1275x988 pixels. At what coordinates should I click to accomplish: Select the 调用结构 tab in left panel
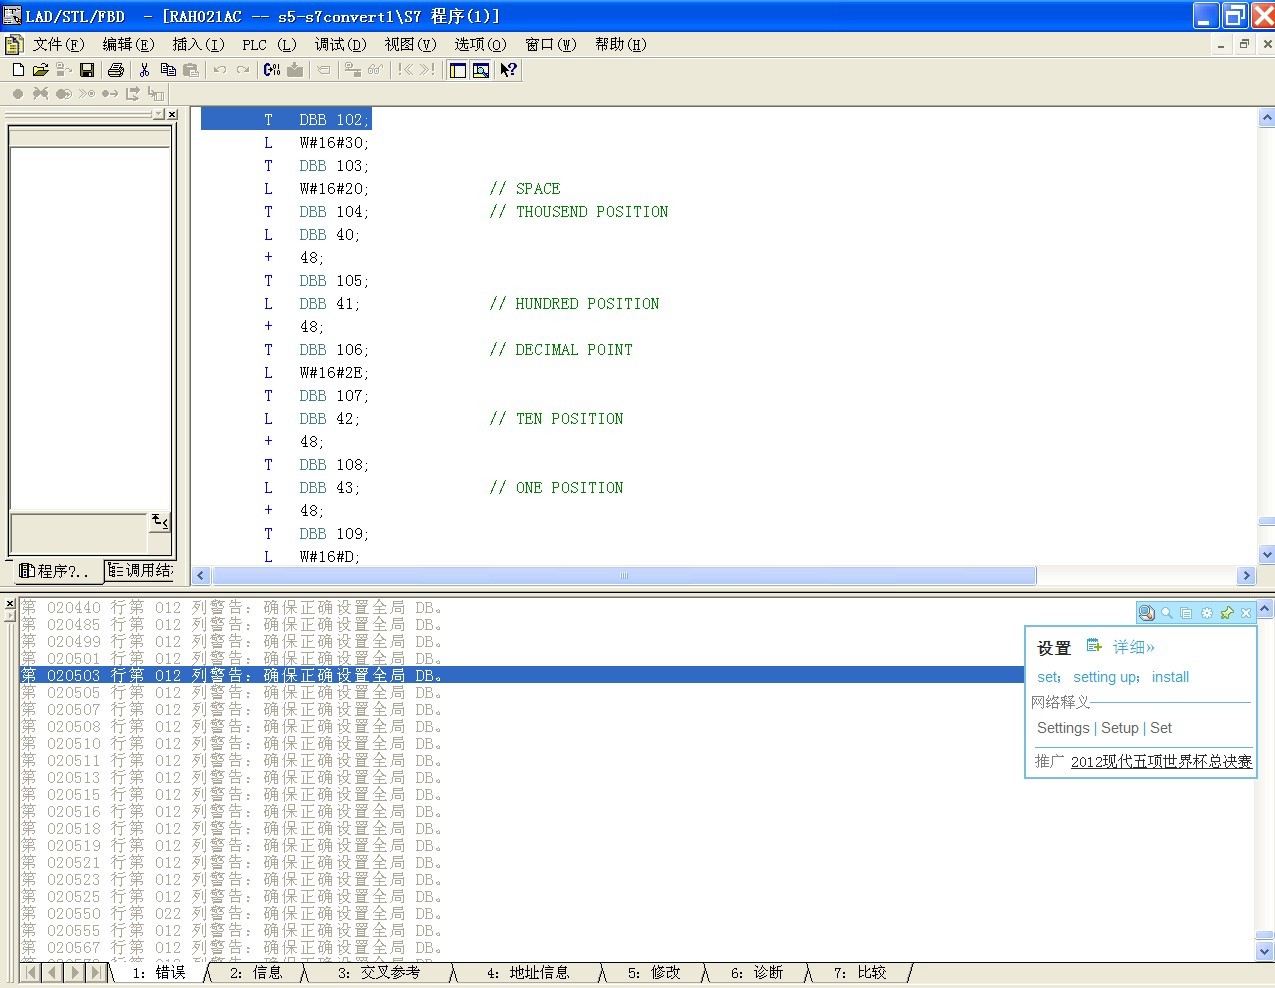141,570
